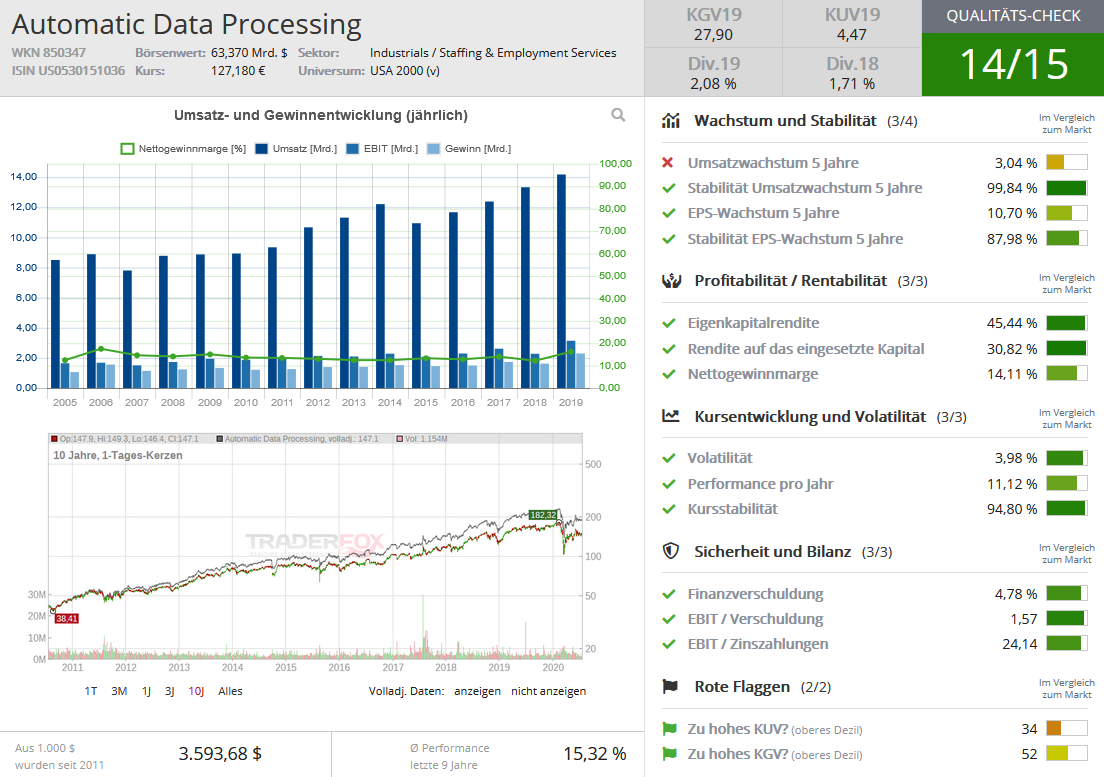This screenshot has height=777, width=1104.
Task: Select the 10J chart timeframe
Action: (196, 691)
